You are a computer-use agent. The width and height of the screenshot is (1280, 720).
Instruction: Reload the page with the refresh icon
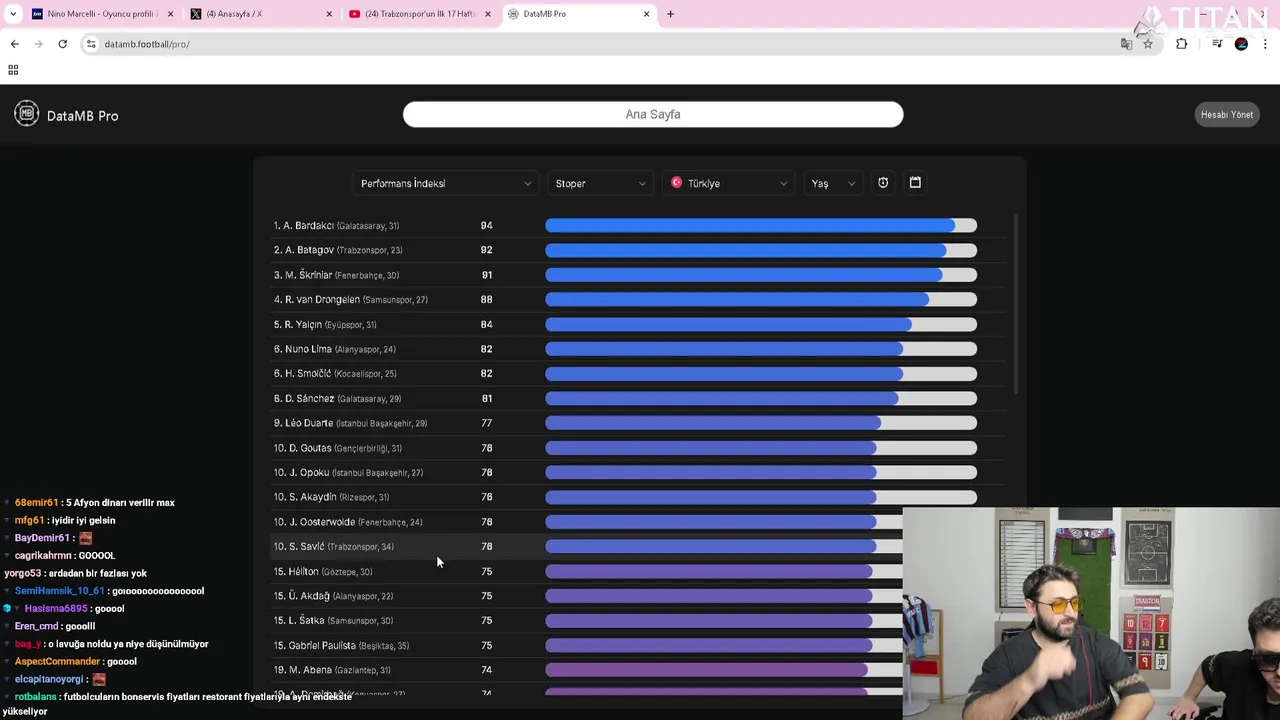coord(62,44)
